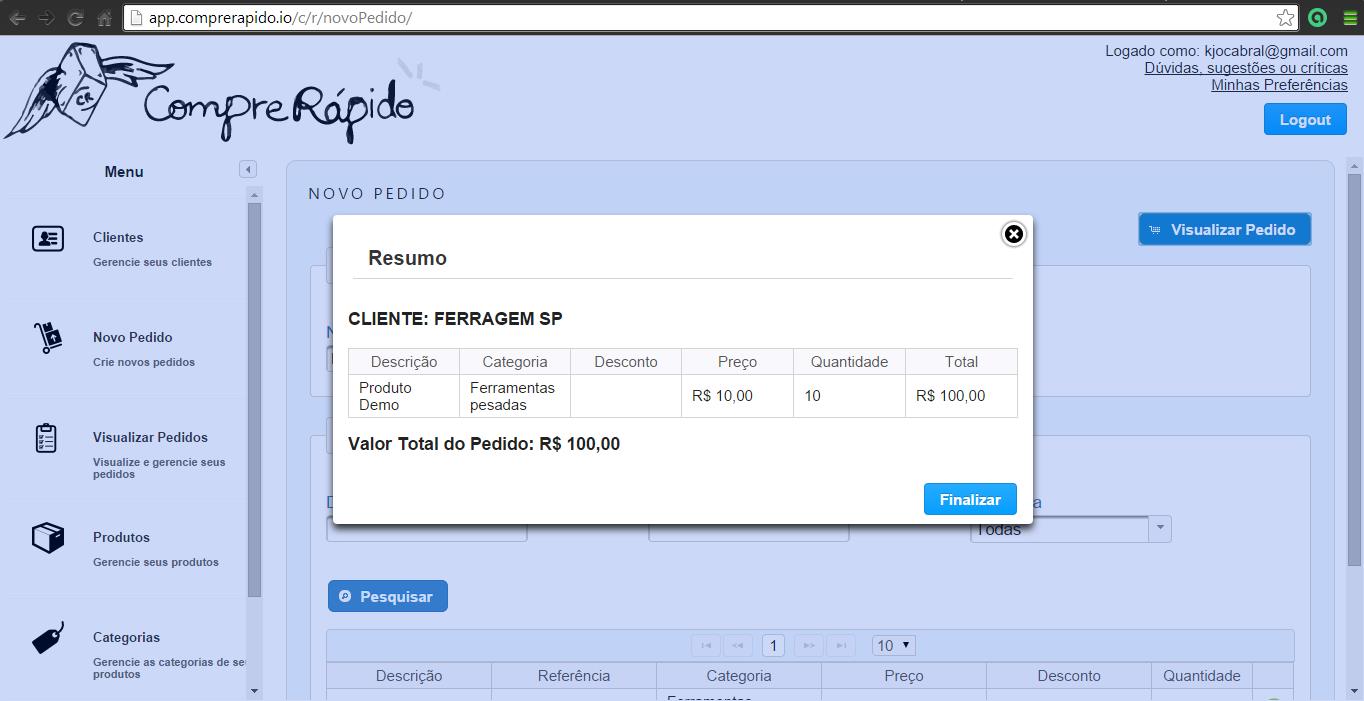1364x701 pixels.
Task: Open the rows-per-page dropdown showing 10
Action: pos(893,646)
